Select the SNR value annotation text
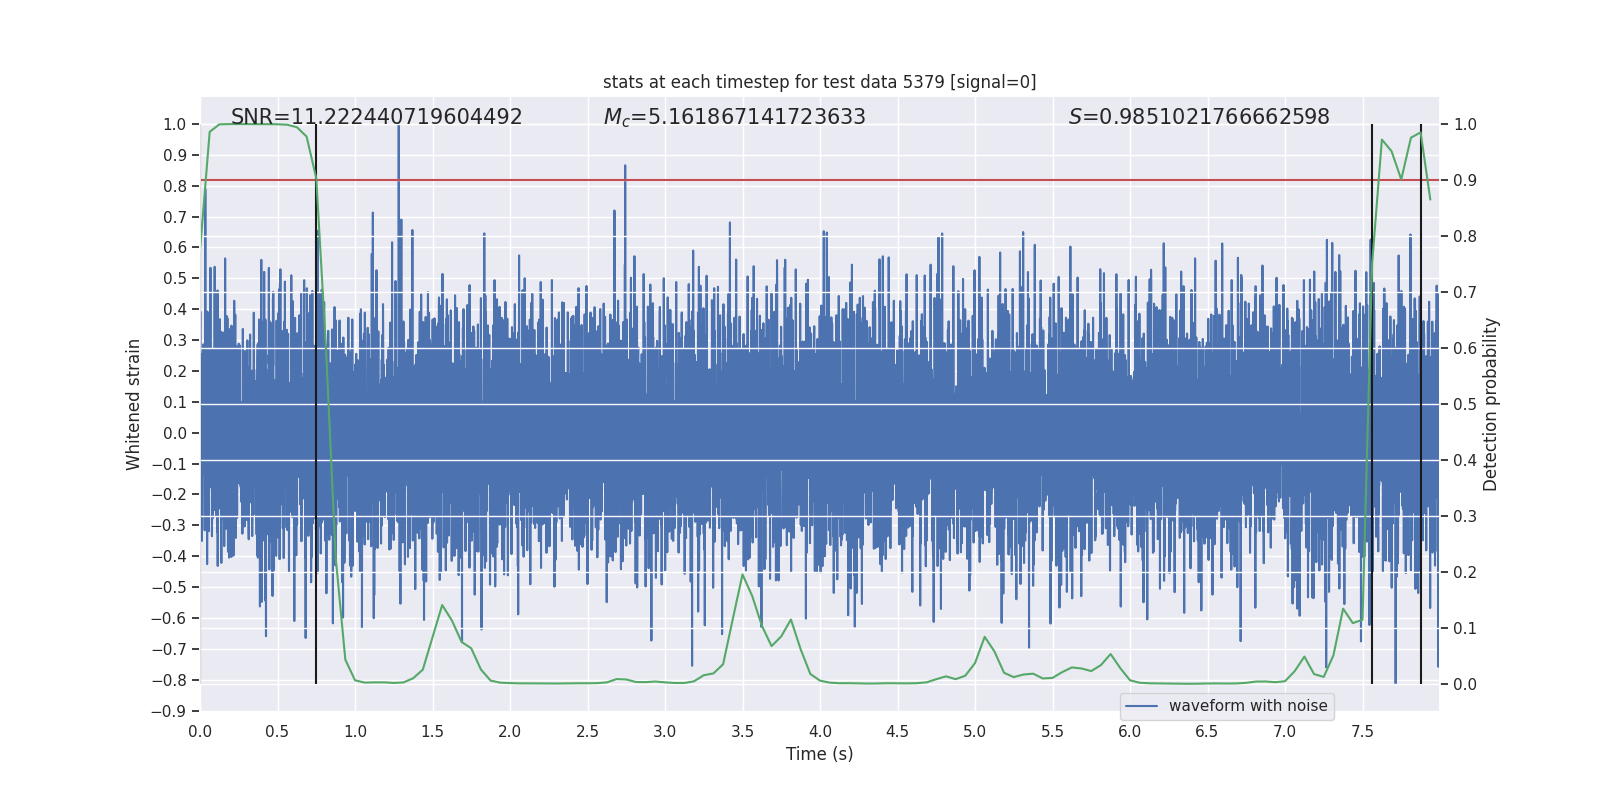The width and height of the screenshot is (1600, 800). tap(376, 117)
